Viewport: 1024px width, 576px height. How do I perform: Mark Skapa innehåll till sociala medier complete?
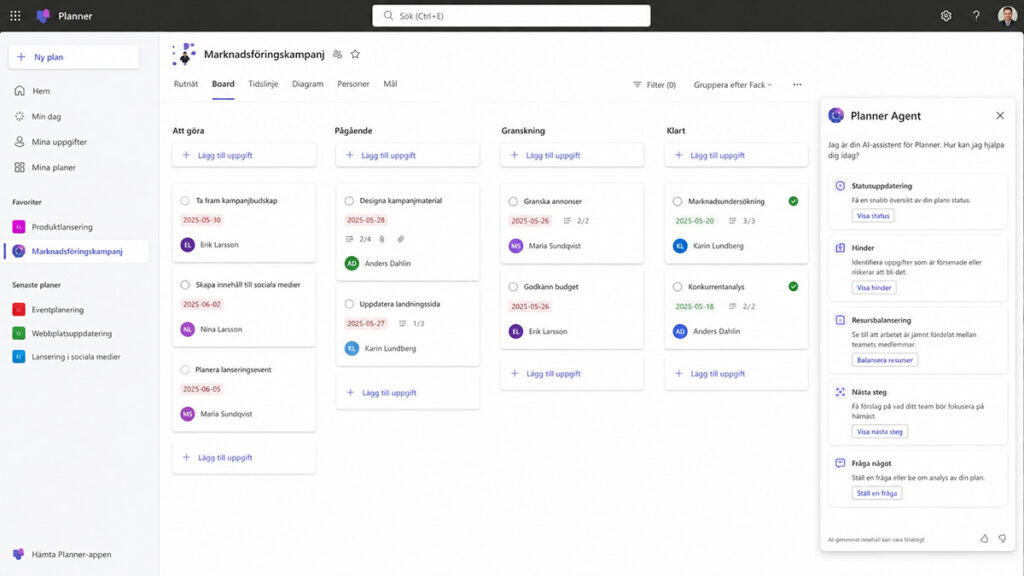(185, 285)
